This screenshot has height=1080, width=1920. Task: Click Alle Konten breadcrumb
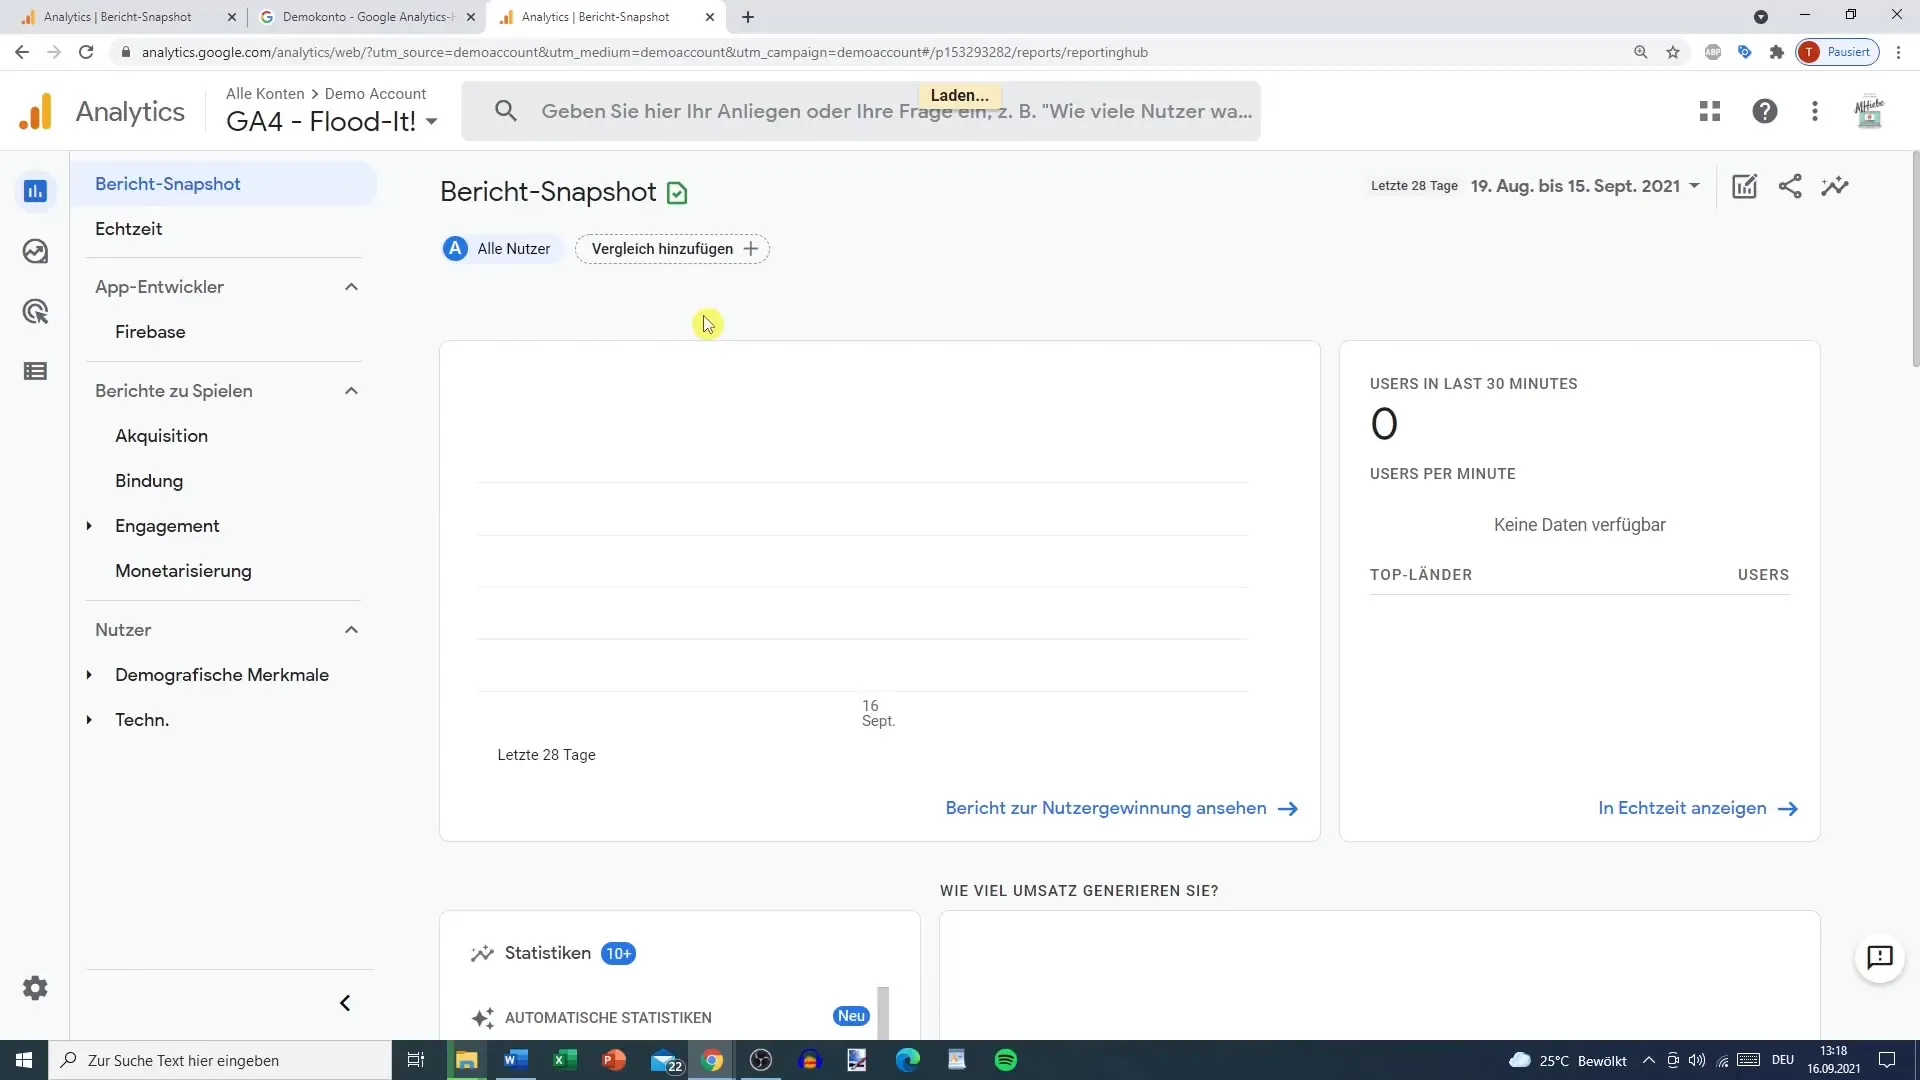point(265,94)
